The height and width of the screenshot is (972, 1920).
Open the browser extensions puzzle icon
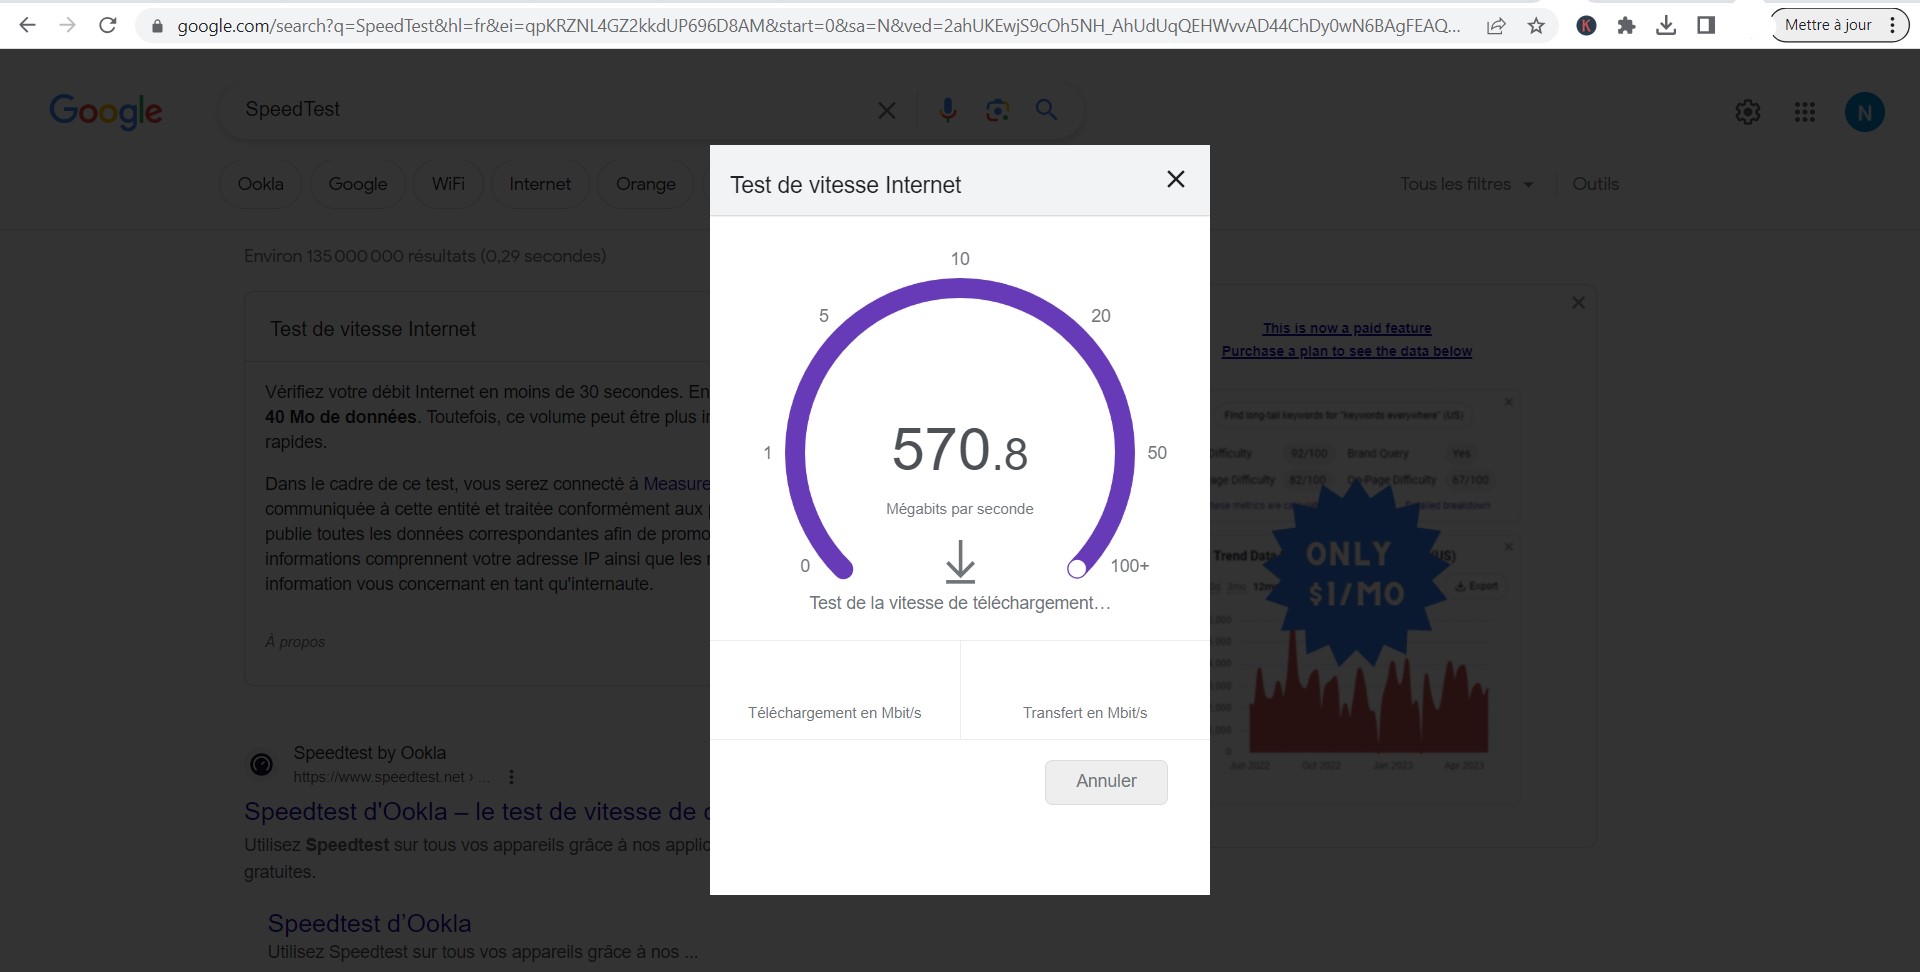pyautogui.click(x=1626, y=26)
